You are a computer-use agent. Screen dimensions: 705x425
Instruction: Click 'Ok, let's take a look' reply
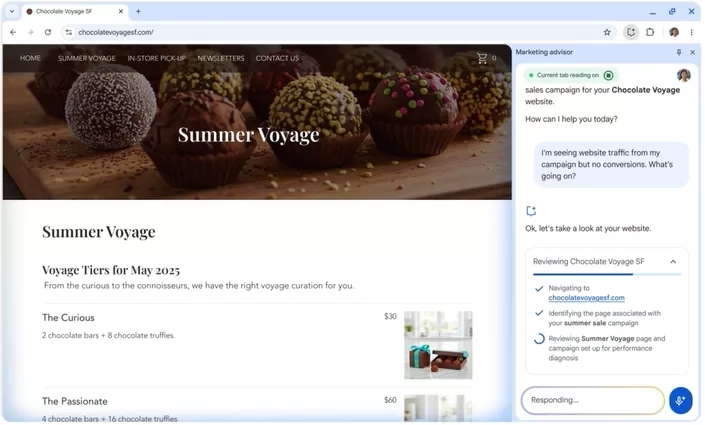pos(588,228)
